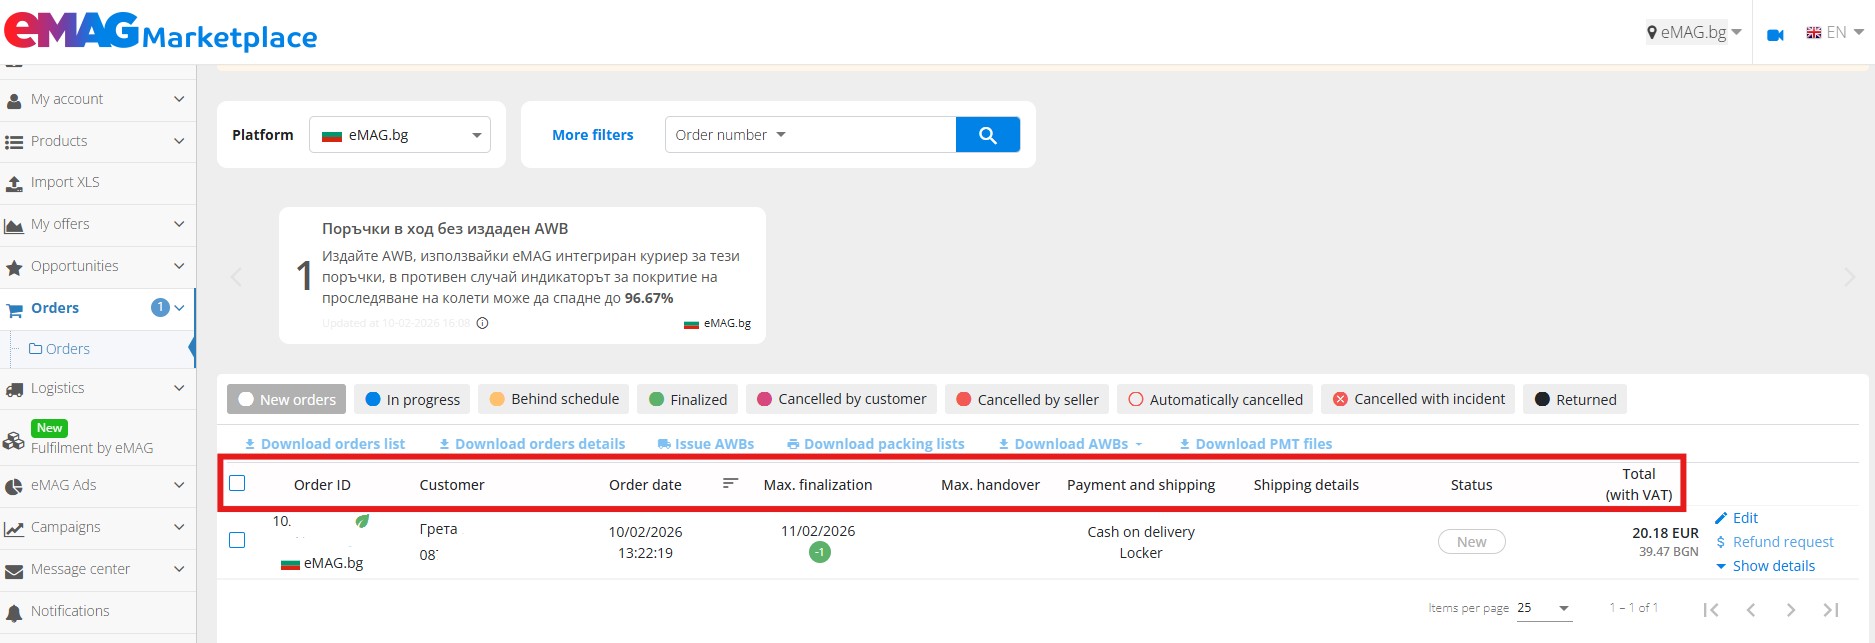
Task: Expand the Opportunities sidebar chevron
Action: coord(179,266)
